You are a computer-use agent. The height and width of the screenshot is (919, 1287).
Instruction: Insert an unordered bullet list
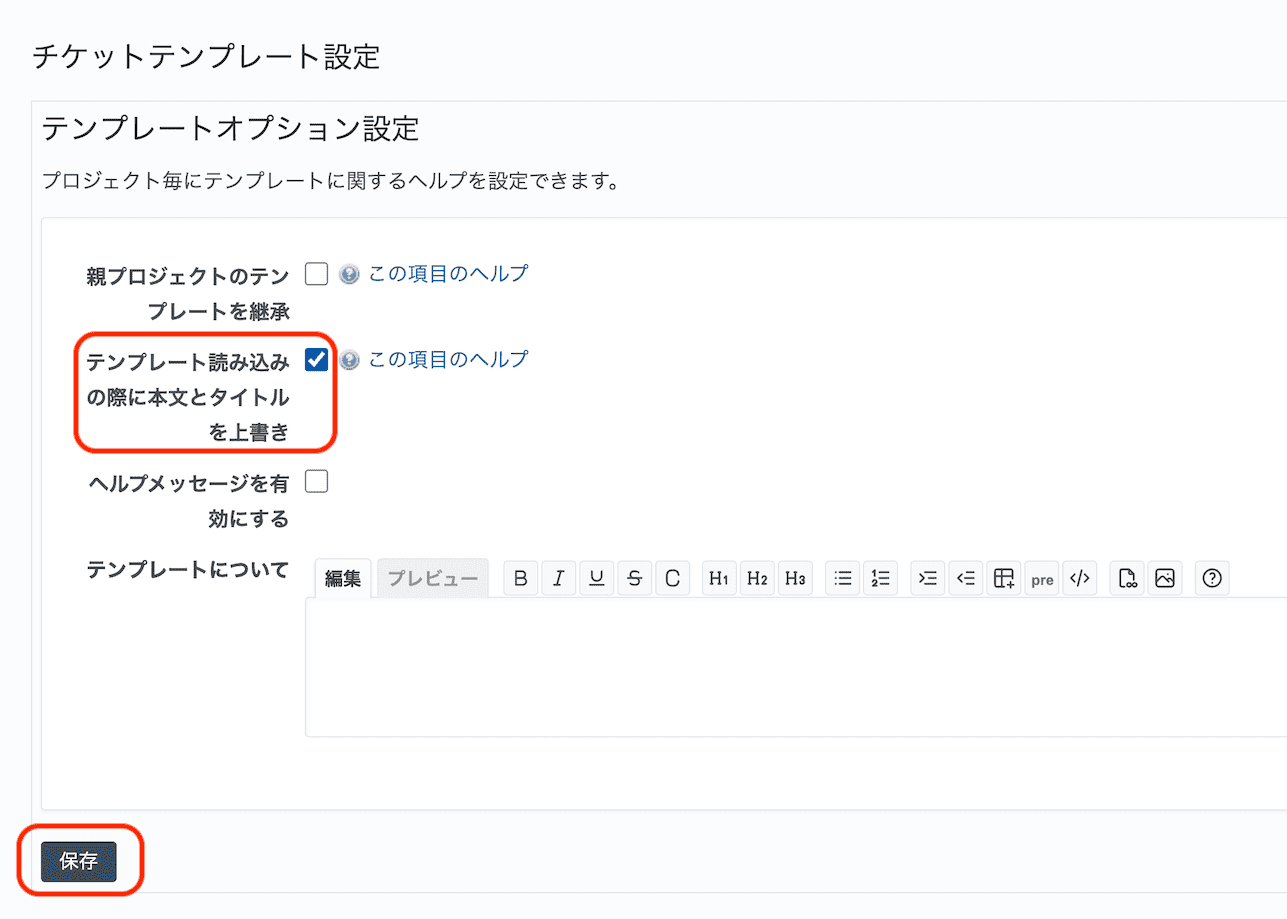click(843, 578)
